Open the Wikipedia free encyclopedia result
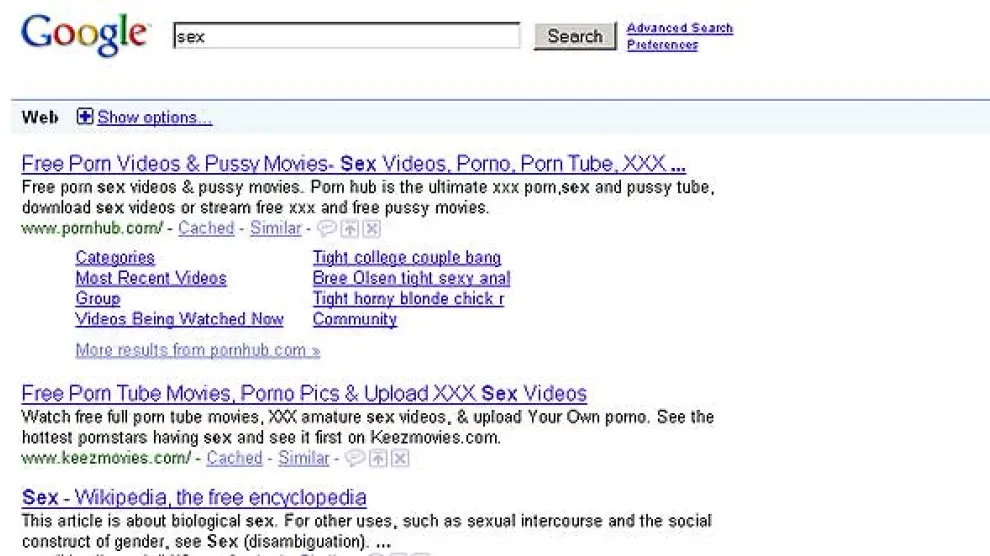 click(x=194, y=497)
